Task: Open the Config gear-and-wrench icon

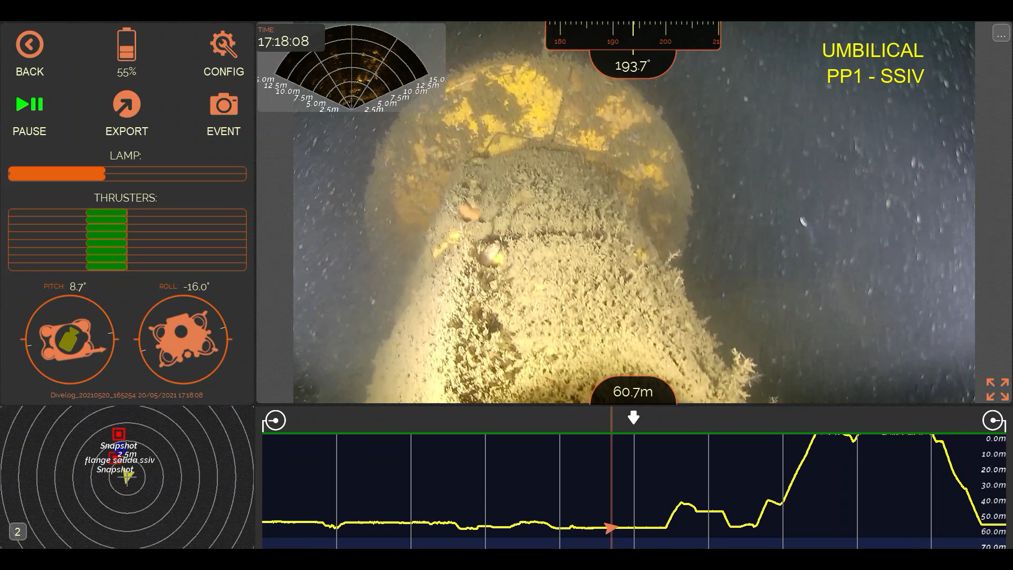Action: click(223, 45)
